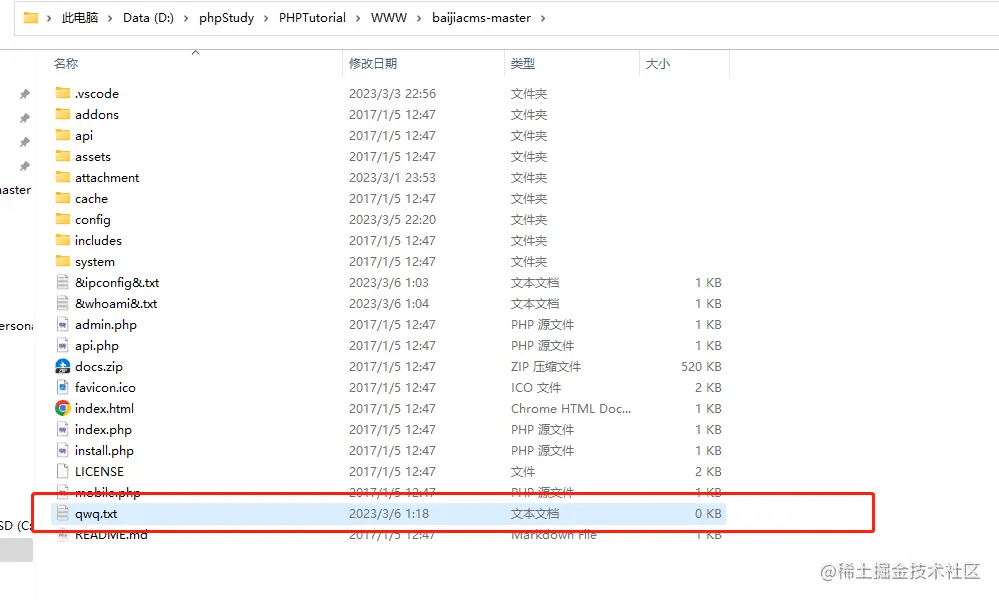Image resolution: width=999 pixels, height=600 pixels.
Task: Select the &whoami&.txt file name
Action: [116, 303]
